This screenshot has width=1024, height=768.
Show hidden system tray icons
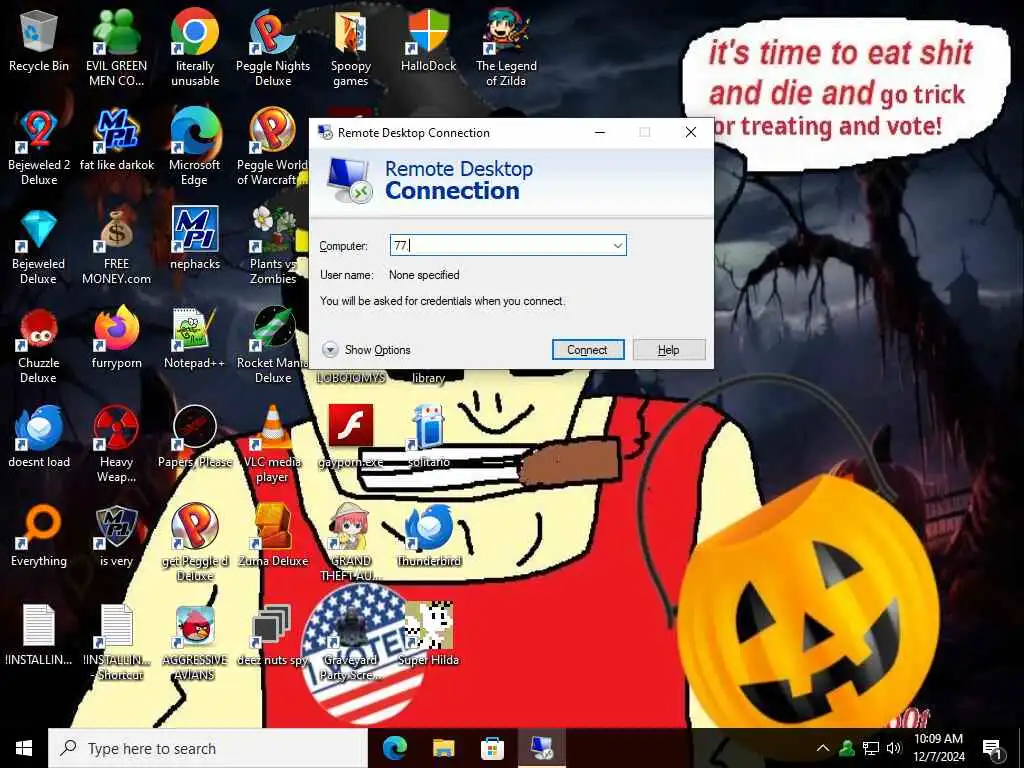click(823, 748)
